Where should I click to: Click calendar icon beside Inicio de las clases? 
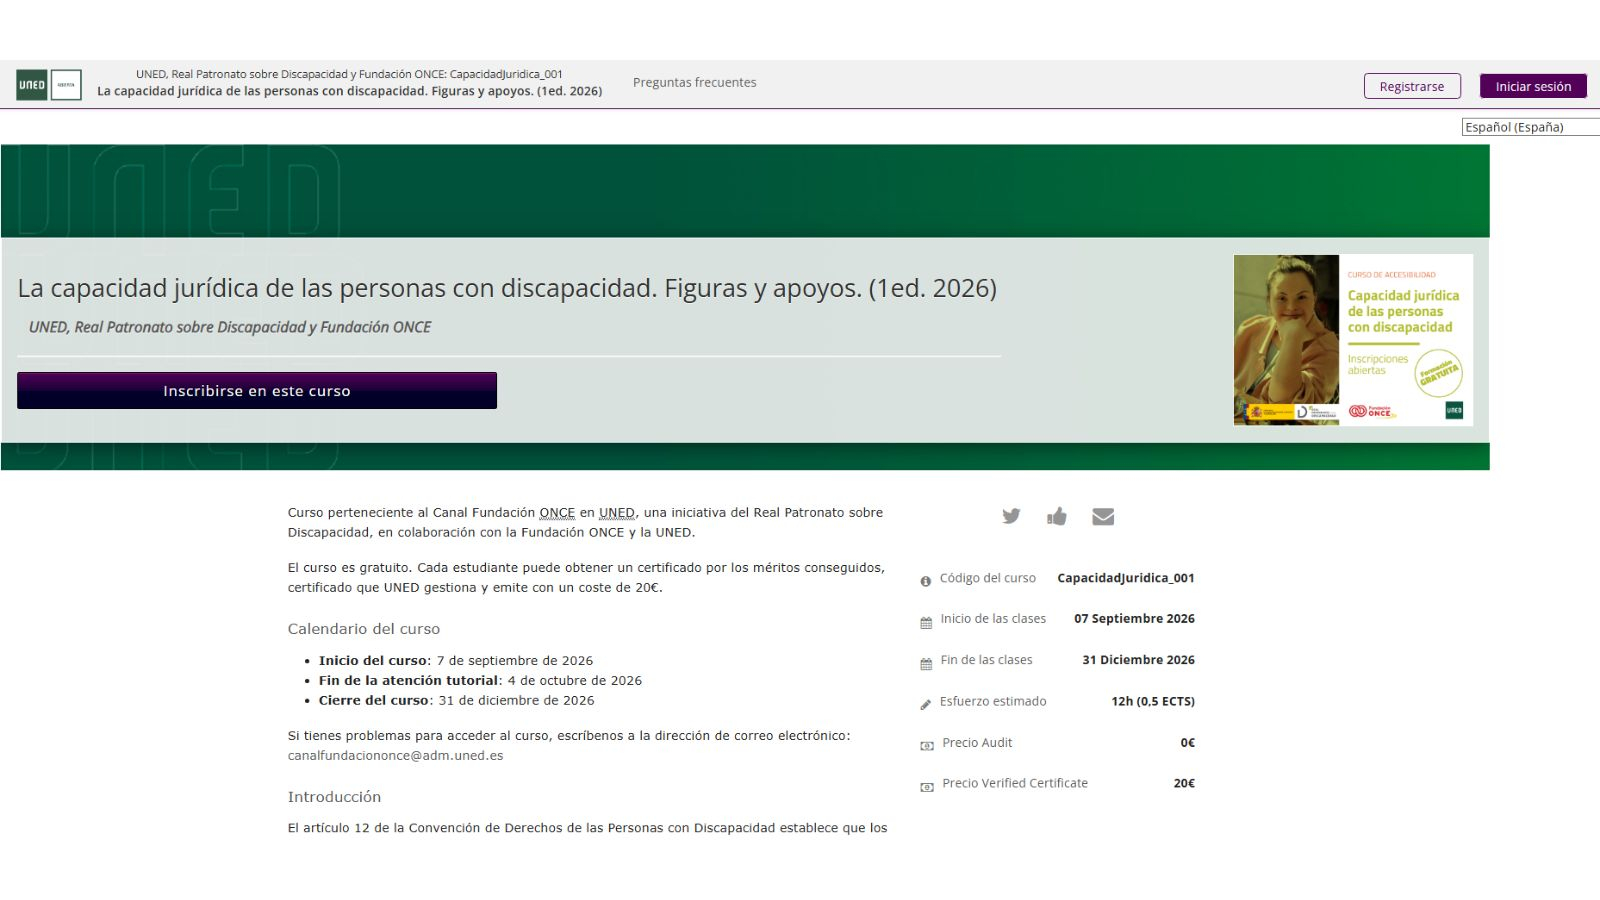click(x=926, y=622)
